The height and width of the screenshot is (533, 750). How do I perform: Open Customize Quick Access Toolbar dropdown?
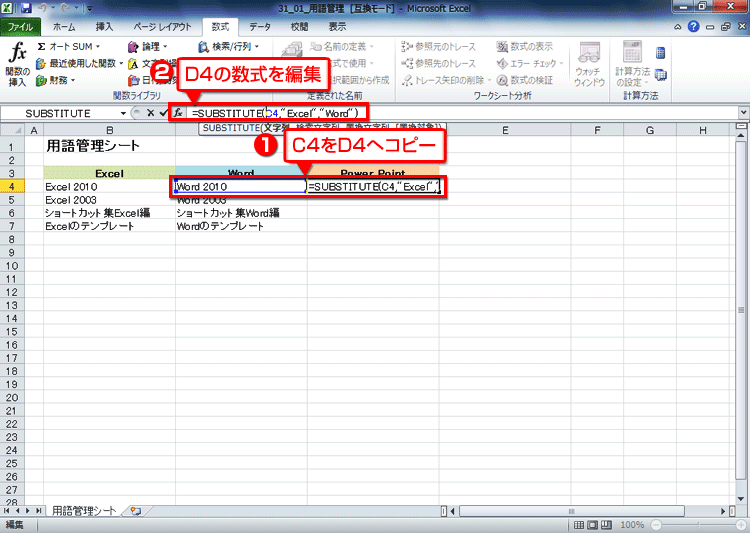tap(90, 9)
